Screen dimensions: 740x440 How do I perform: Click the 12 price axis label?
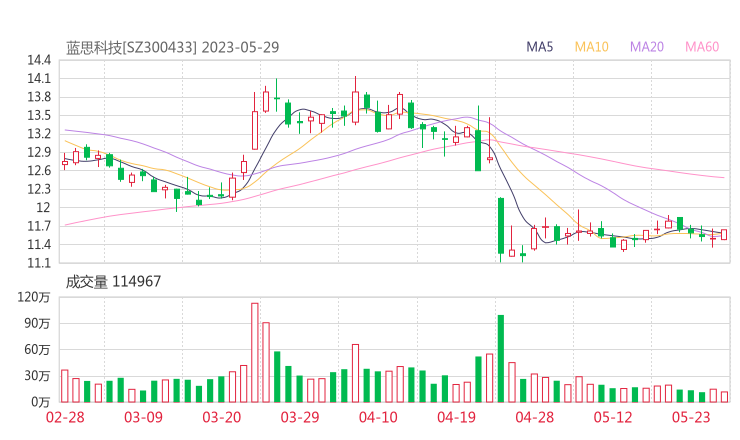[43, 207]
